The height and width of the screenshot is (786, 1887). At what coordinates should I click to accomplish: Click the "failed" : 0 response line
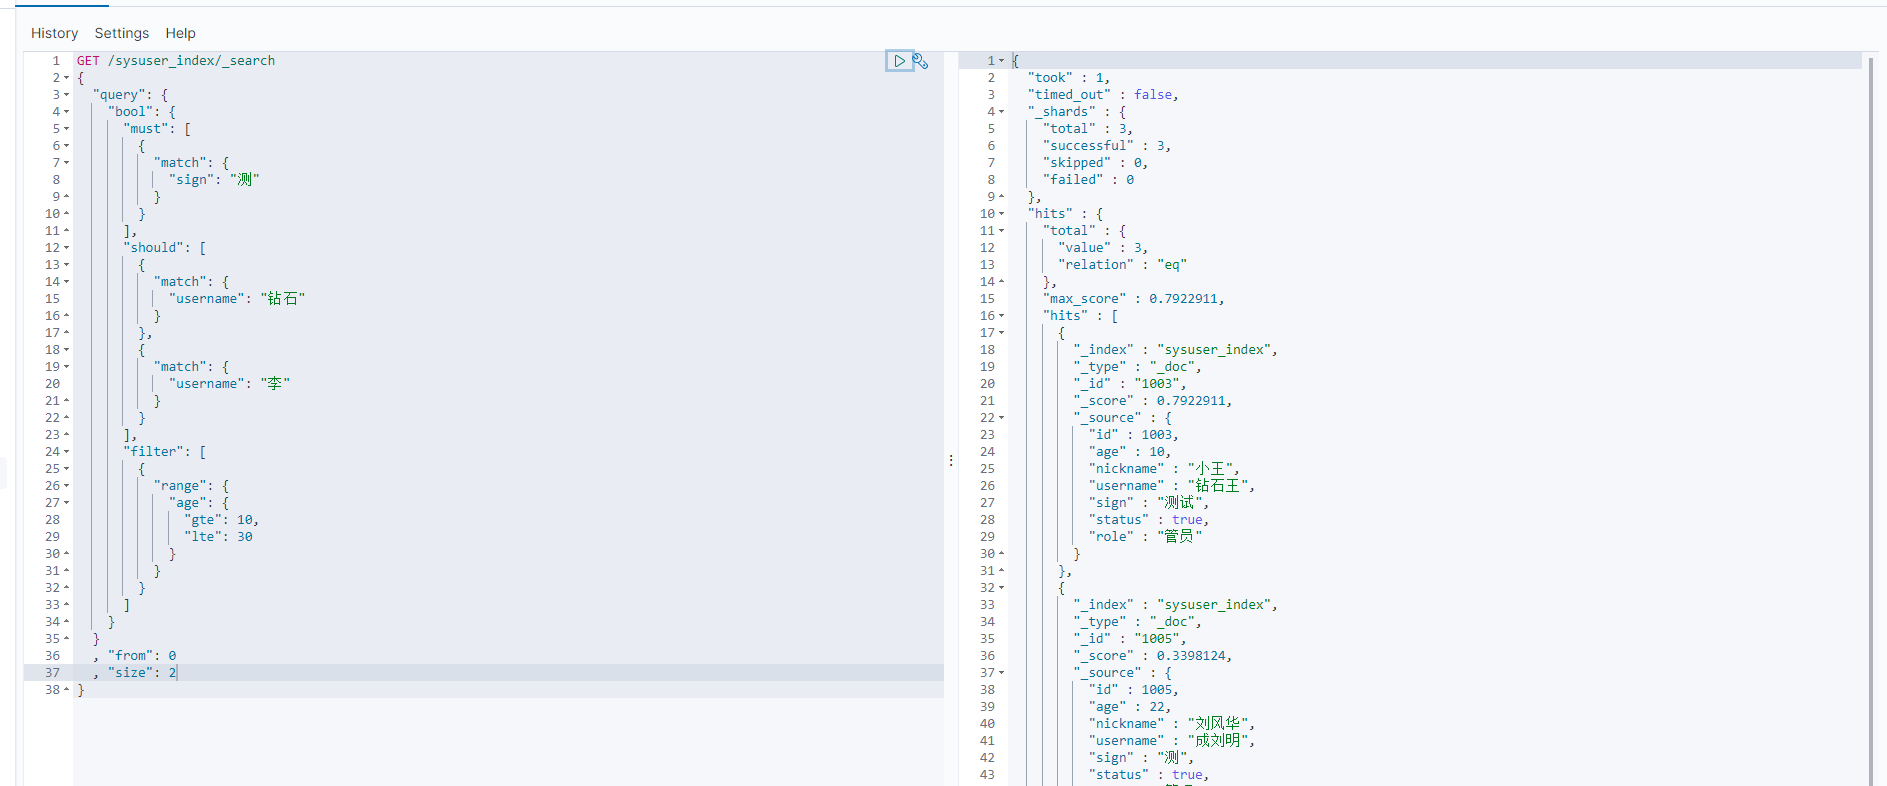coord(1089,180)
